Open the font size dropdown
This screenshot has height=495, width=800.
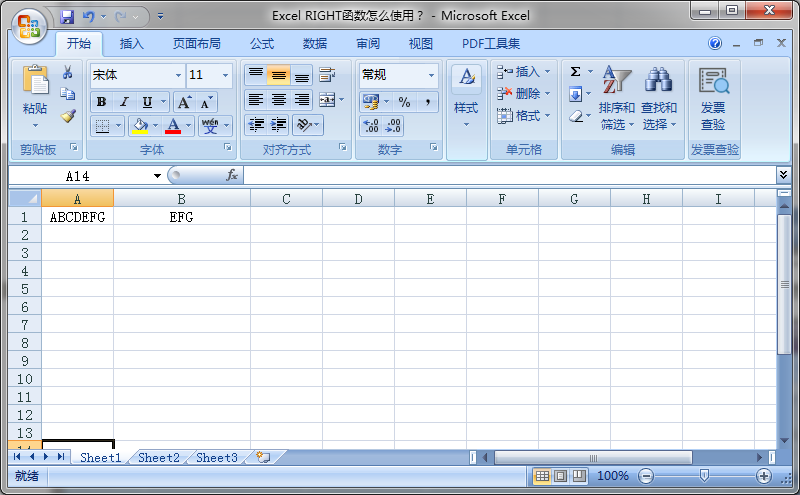tap(225, 76)
